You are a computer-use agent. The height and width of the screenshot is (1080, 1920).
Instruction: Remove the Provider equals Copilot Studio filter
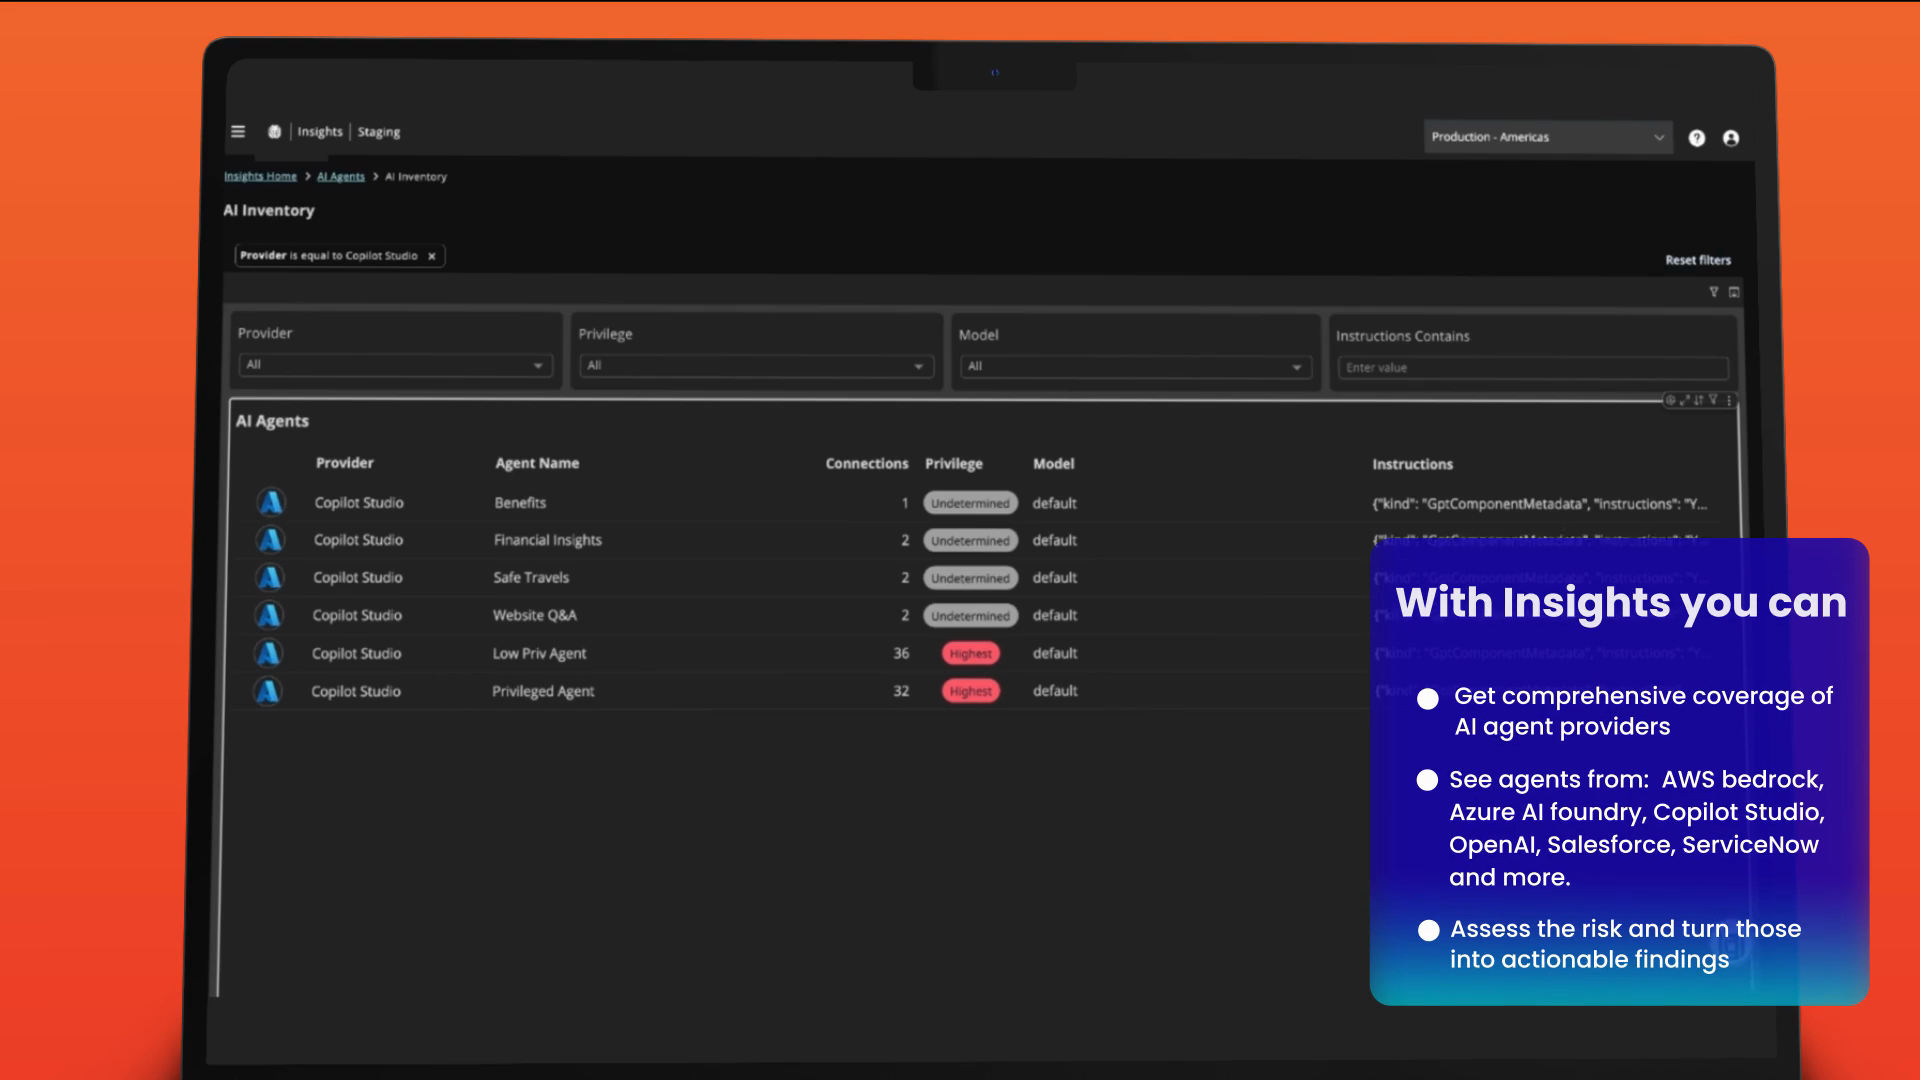coord(432,256)
